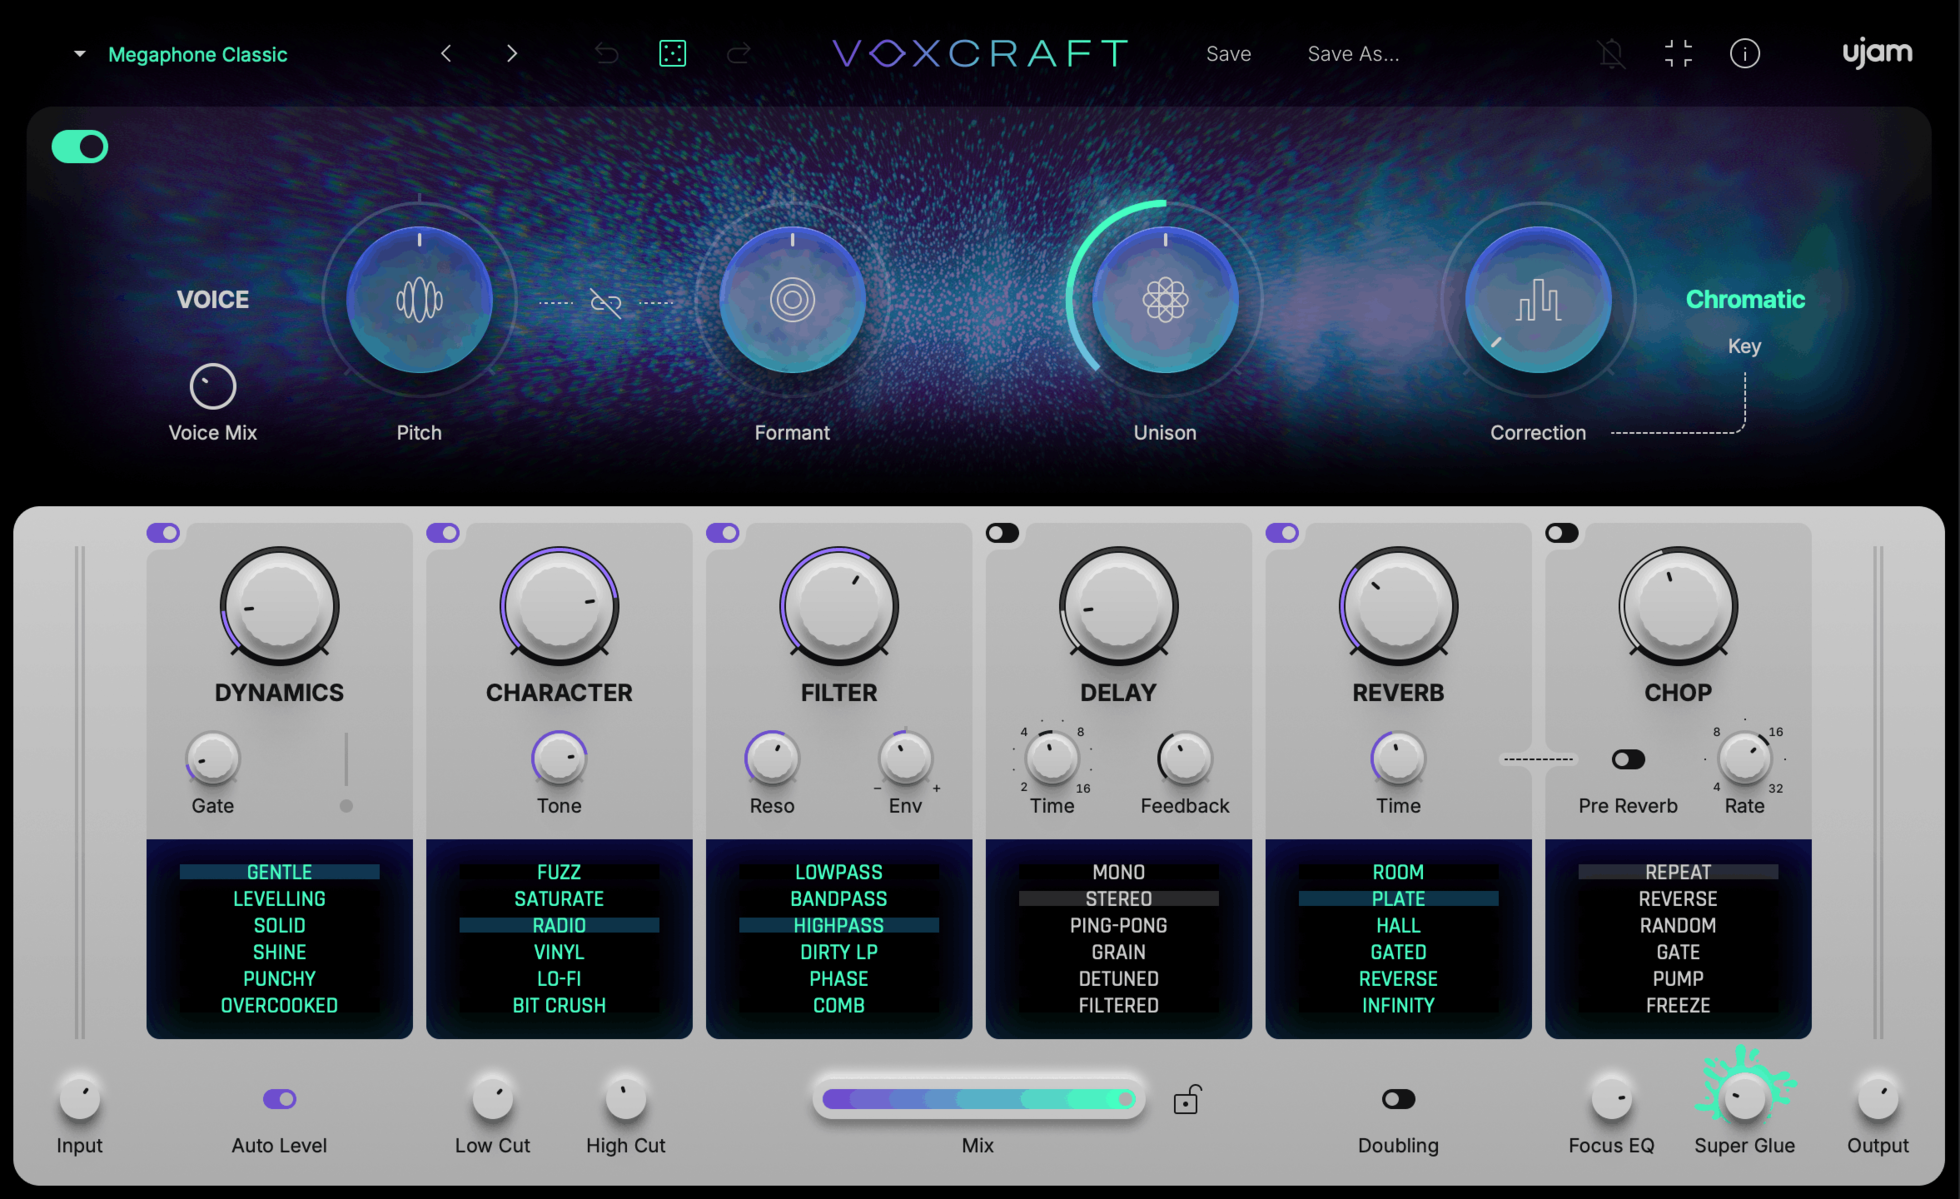Click the previous preset chevron
This screenshot has height=1199, width=1960.
[446, 53]
